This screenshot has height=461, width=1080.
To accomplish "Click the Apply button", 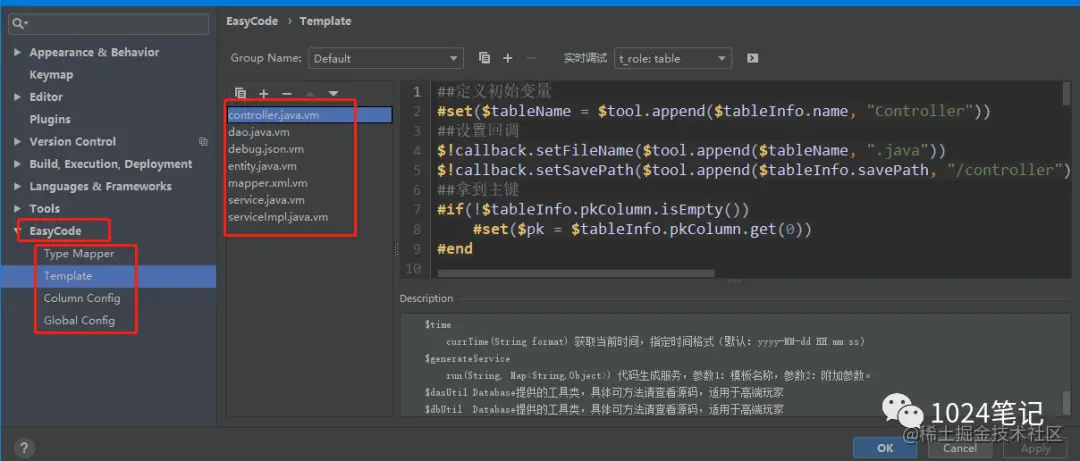I will 1035,447.
